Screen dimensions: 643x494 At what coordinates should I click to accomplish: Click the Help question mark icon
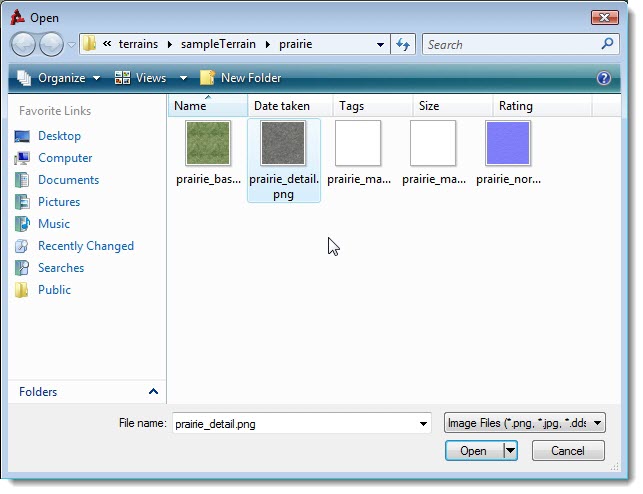point(604,78)
